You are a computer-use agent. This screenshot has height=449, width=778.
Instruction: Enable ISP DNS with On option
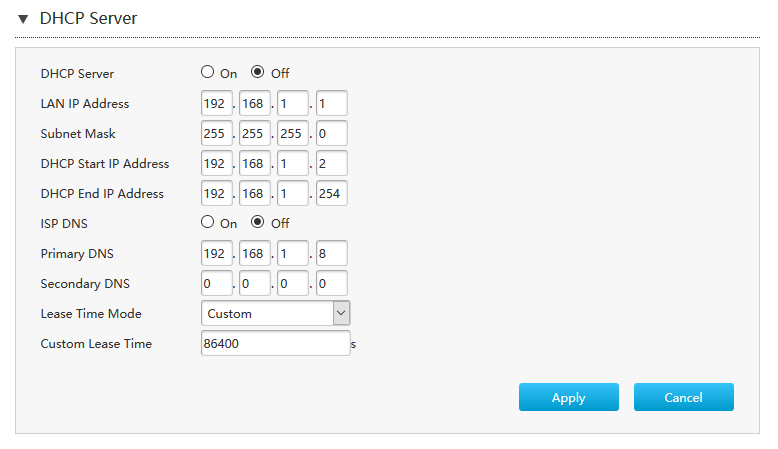pyautogui.click(x=208, y=222)
